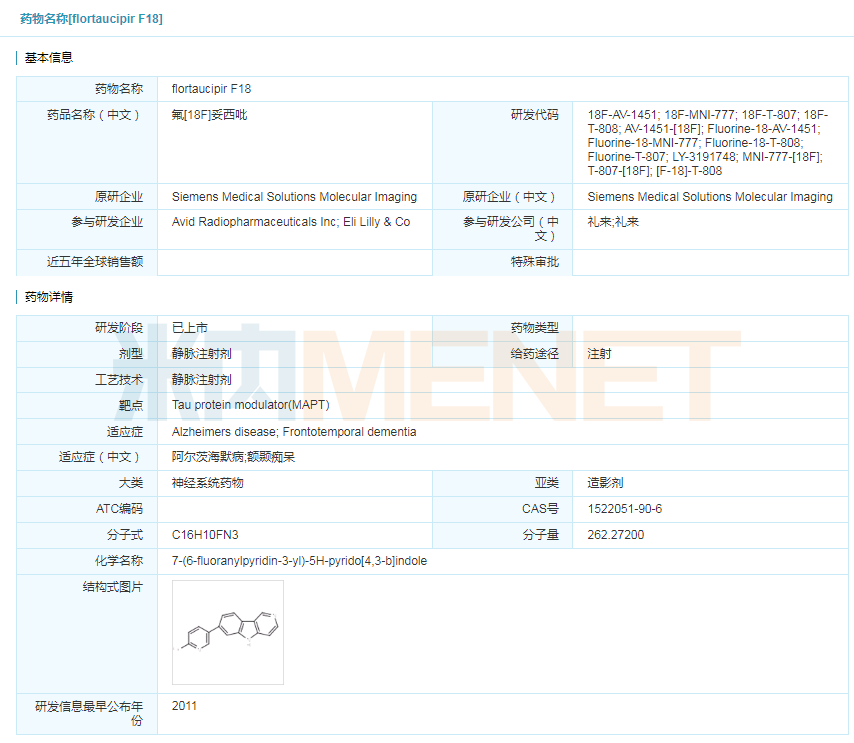Click Siemens value beside 原研企业（中文）
The height and width of the screenshot is (743, 854).
click(710, 197)
